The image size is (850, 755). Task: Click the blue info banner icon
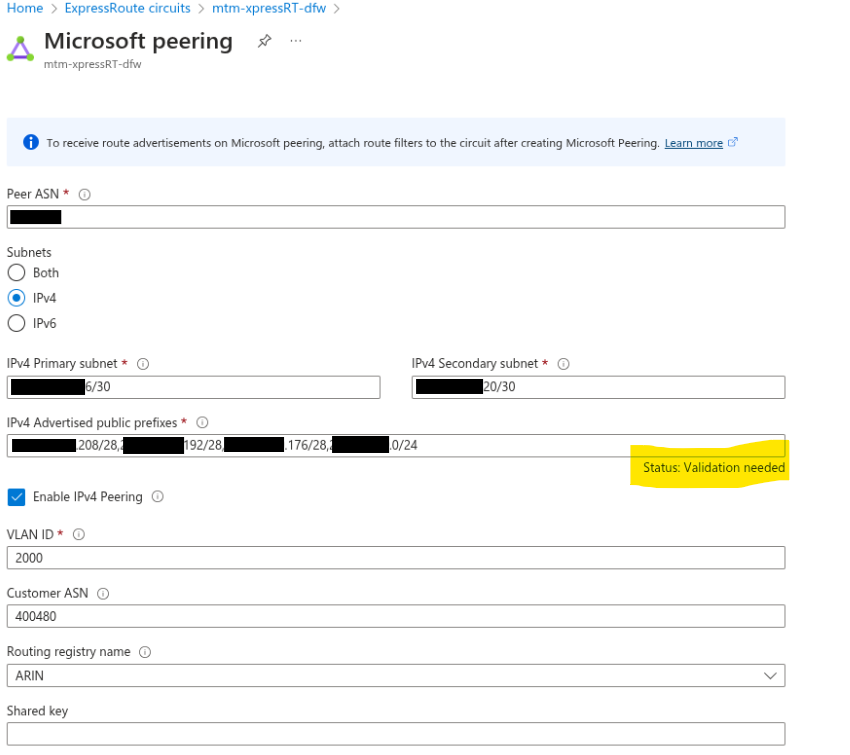(31, 142)
